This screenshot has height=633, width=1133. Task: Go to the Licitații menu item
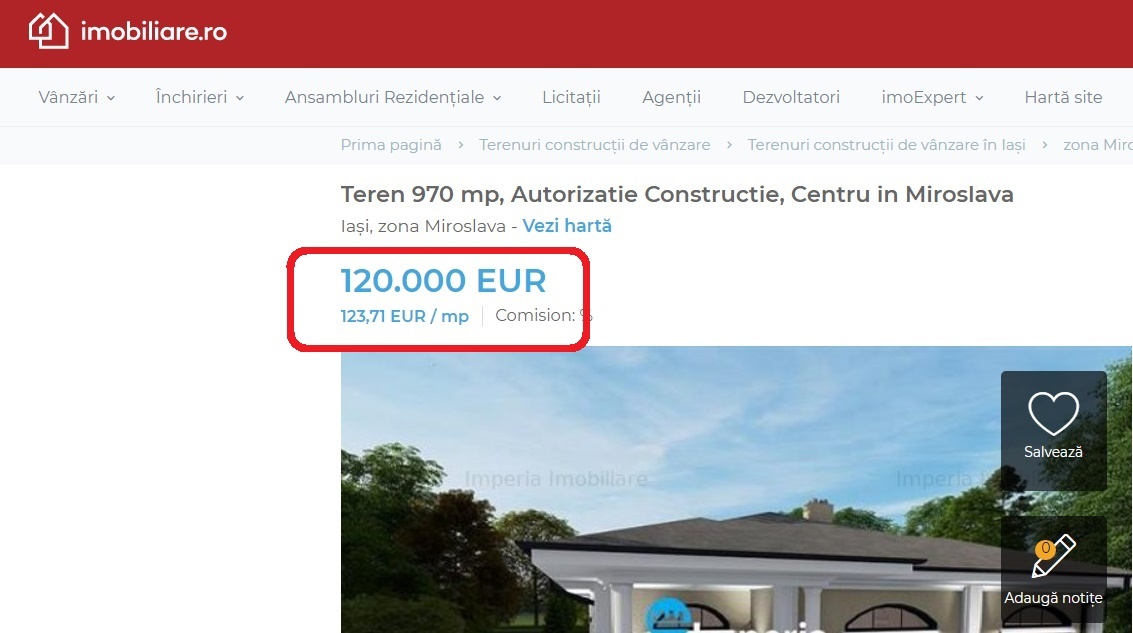pos(572,97)
